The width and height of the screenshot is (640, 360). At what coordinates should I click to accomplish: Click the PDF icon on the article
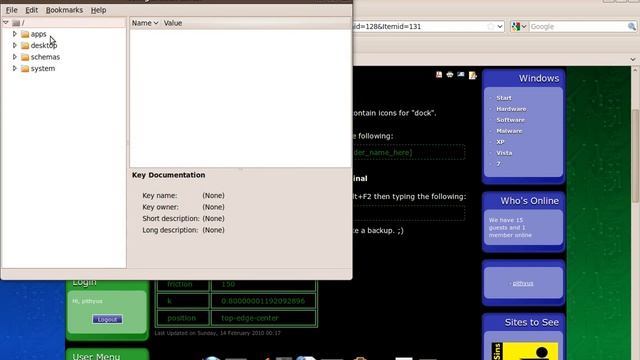[439, 74]
